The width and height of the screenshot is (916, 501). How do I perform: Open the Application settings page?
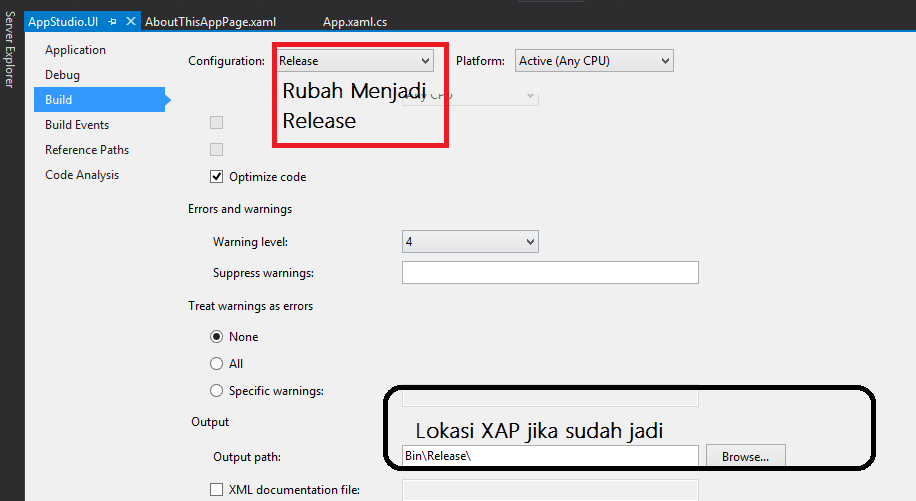75,50
